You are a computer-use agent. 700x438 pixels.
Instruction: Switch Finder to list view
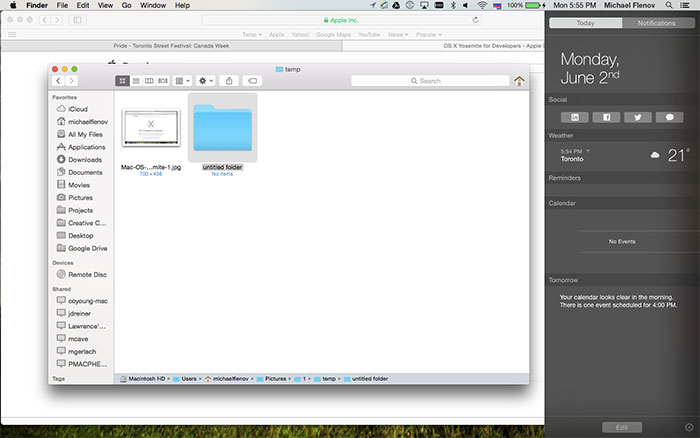pyautogui.click(x=136, y=80)
